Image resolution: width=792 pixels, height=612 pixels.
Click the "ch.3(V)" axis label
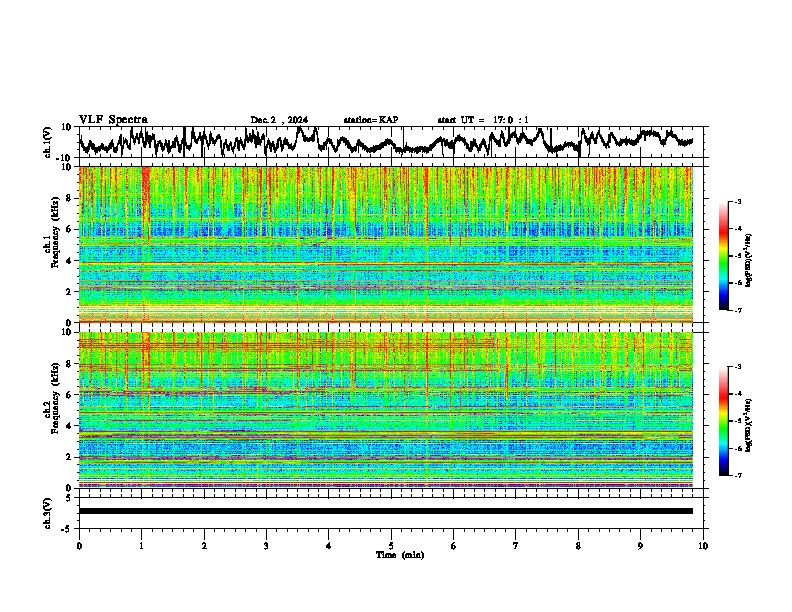48,513
